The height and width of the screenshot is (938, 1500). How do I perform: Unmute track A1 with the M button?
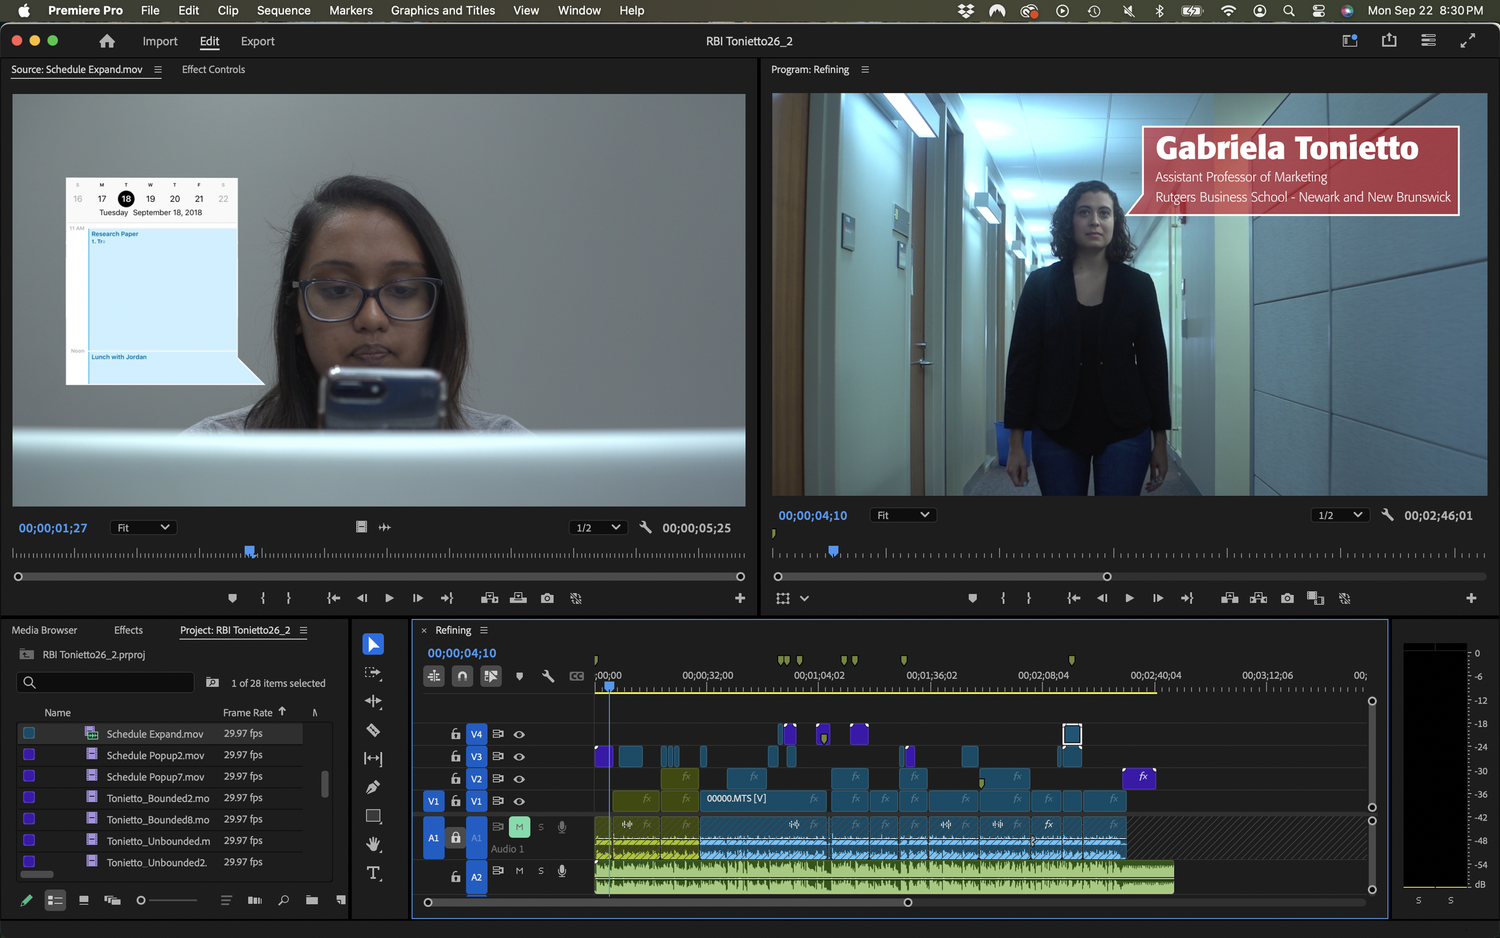(519, 827)
